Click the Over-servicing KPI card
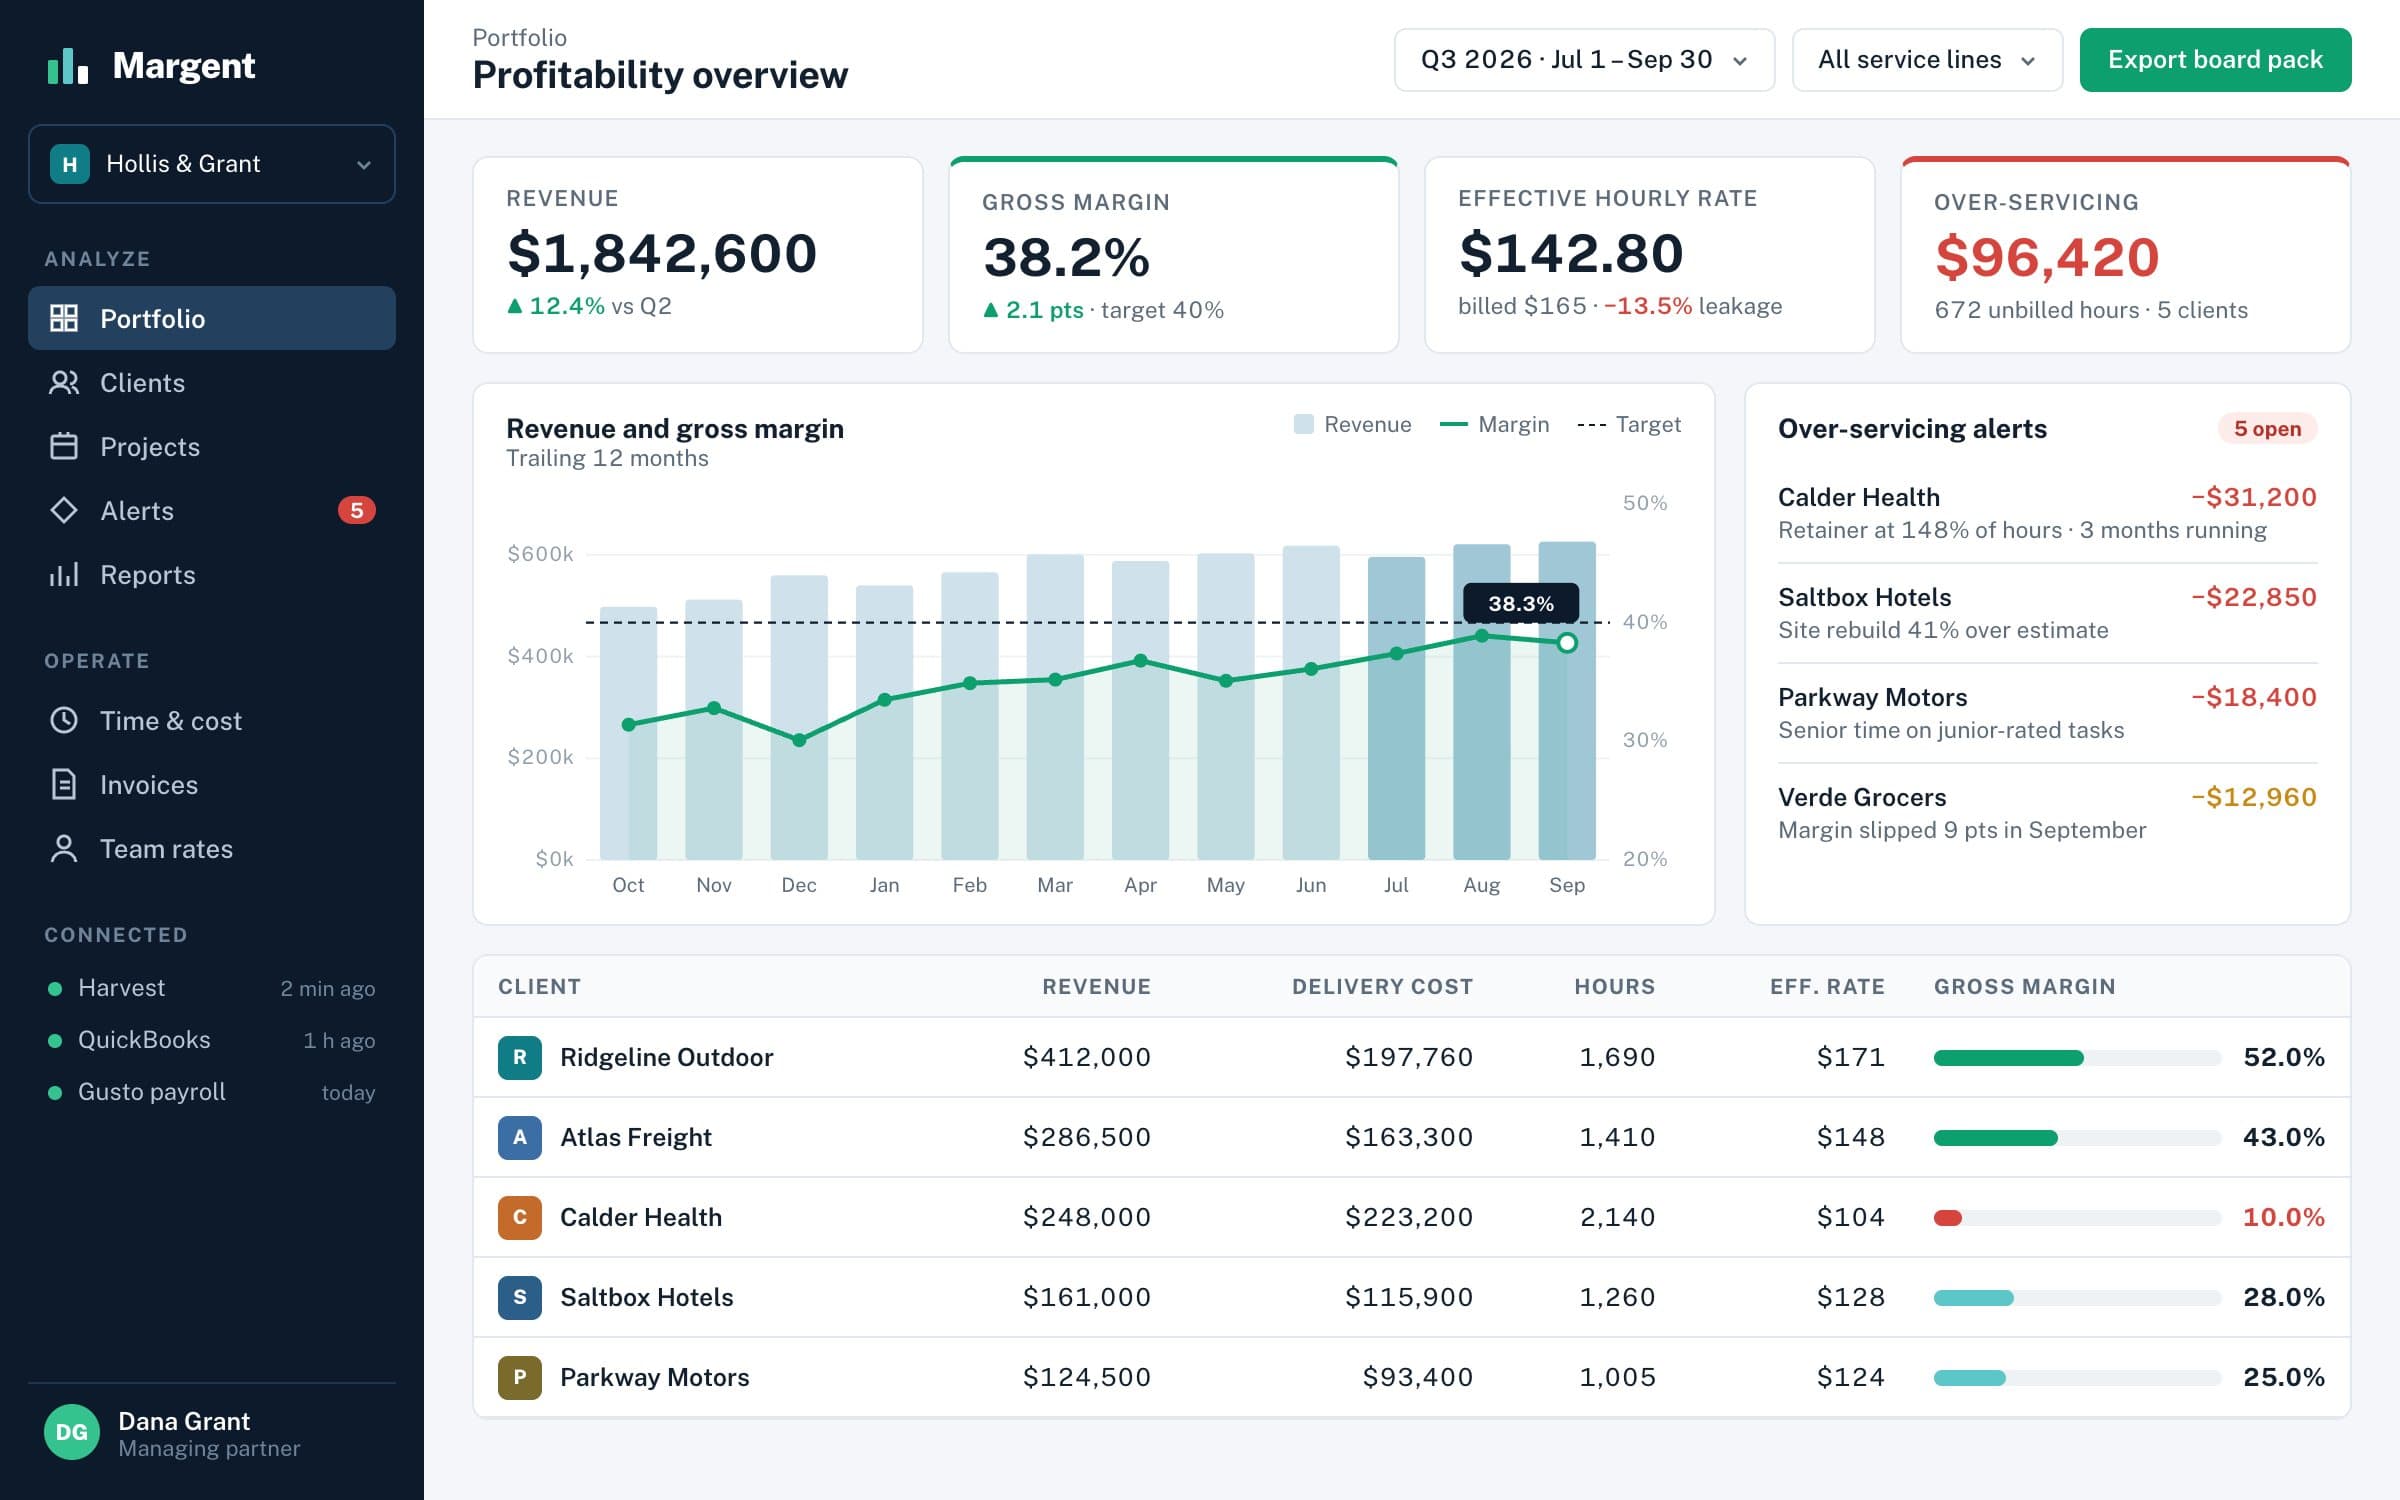 2125,255
